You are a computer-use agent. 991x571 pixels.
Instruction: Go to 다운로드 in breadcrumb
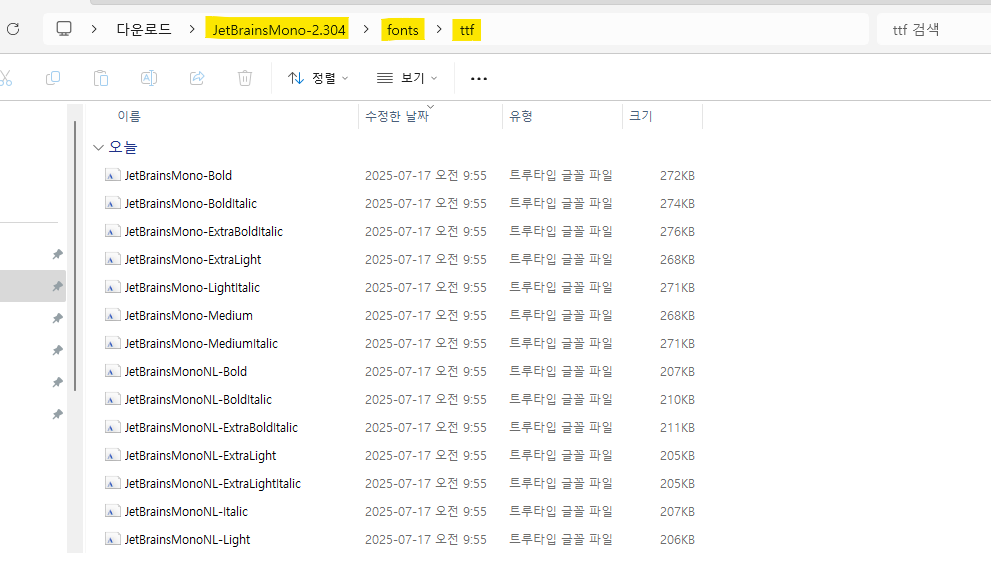point(143,29)
